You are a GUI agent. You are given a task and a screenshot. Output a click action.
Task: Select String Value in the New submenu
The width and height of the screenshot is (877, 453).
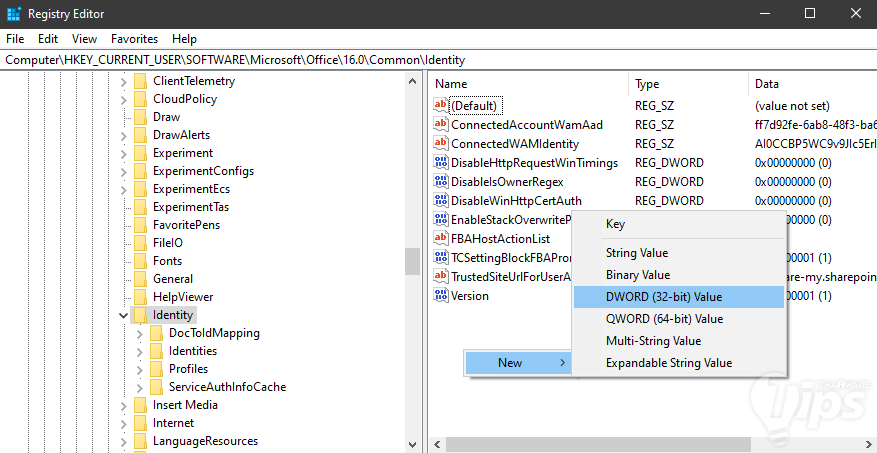tap(636, 253)
